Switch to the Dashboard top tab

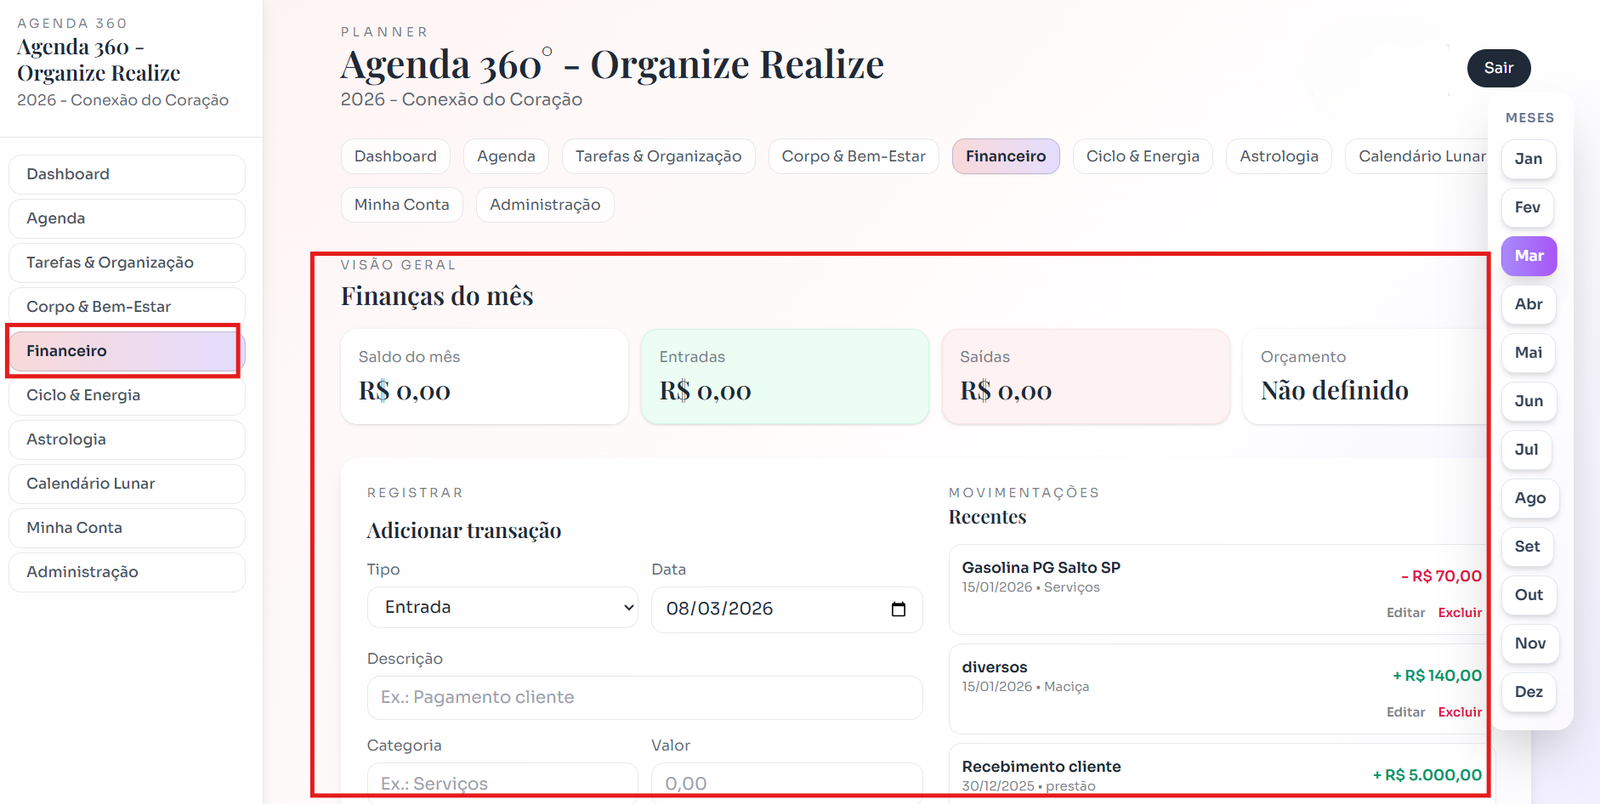(x=395, y=156)
